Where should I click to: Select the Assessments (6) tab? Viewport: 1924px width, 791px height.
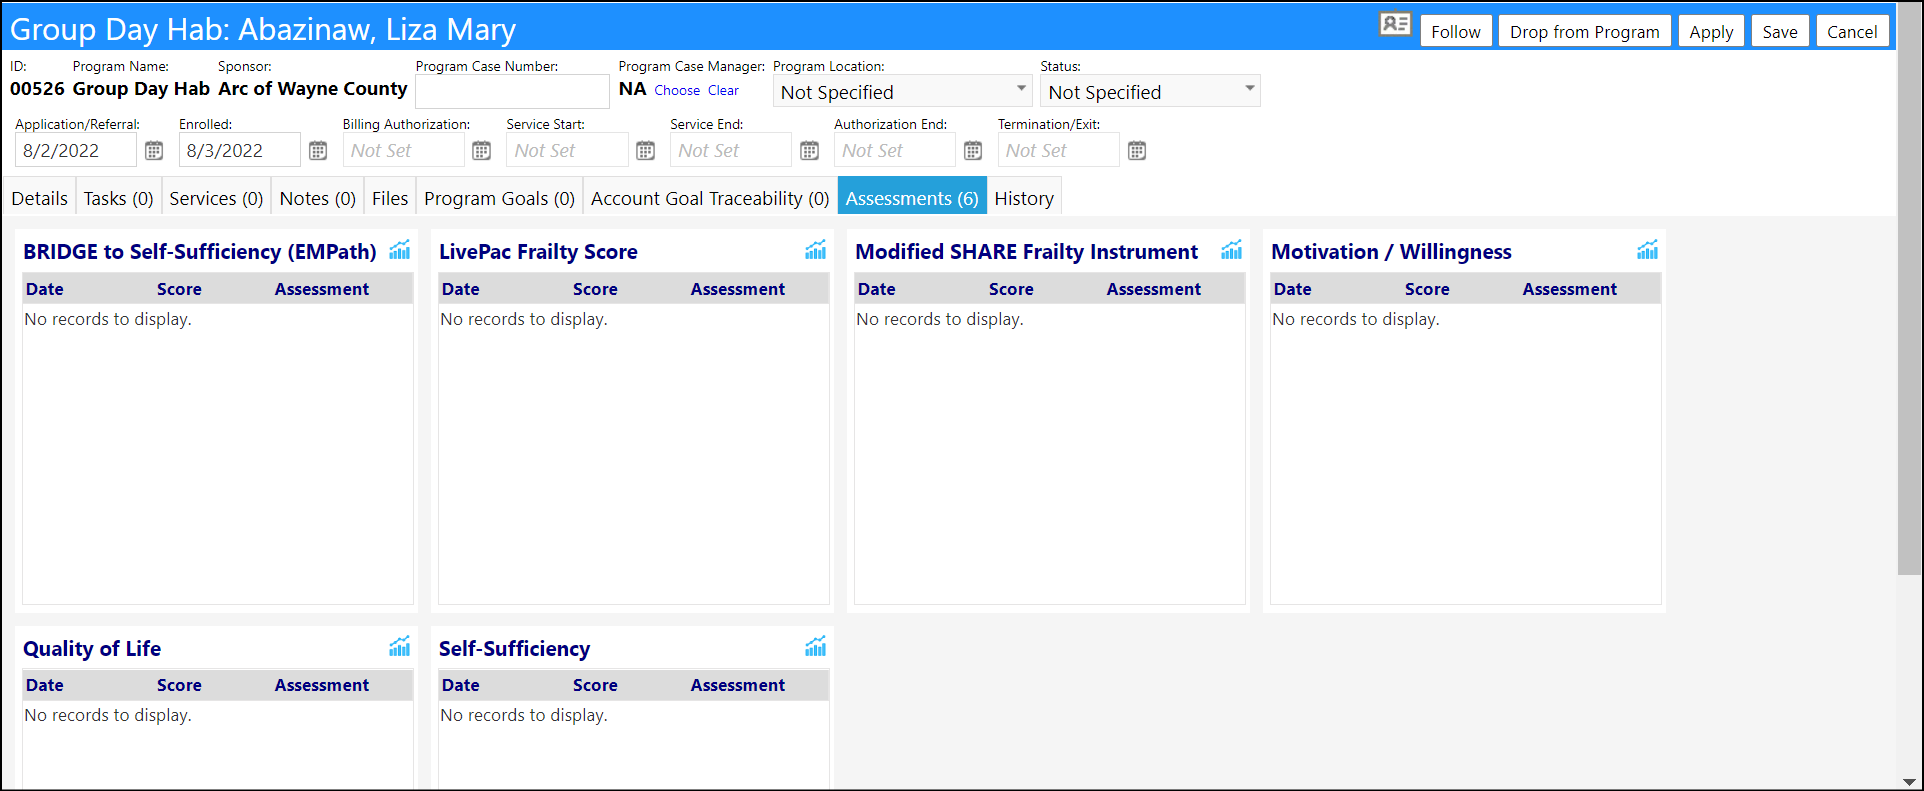click(x=912, y=198)
